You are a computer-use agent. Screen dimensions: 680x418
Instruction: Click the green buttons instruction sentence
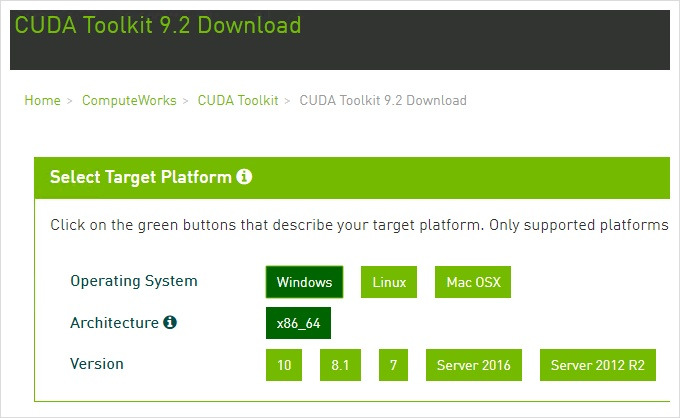359,225
